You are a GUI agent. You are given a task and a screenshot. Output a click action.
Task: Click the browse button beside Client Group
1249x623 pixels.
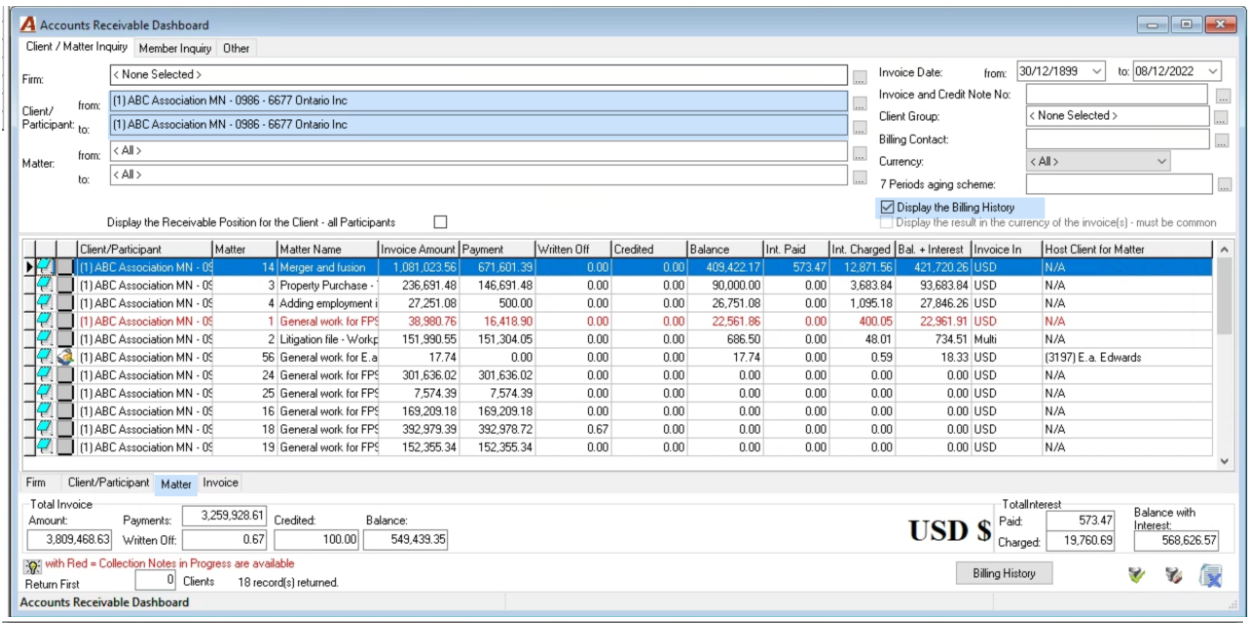1220,117
